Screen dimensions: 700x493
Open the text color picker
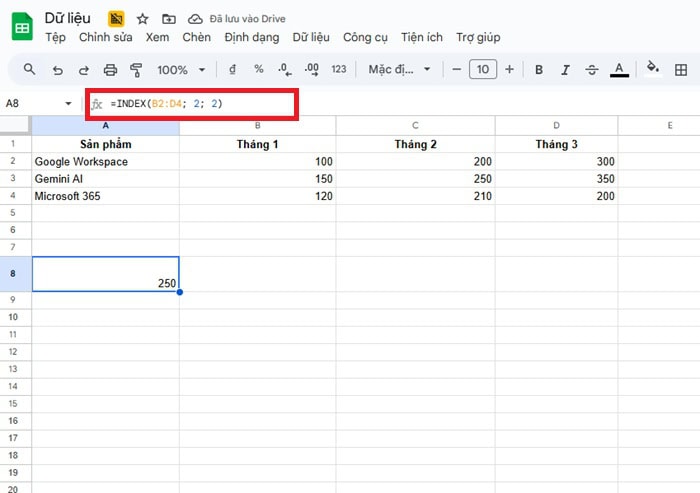(x=619, y=70)
